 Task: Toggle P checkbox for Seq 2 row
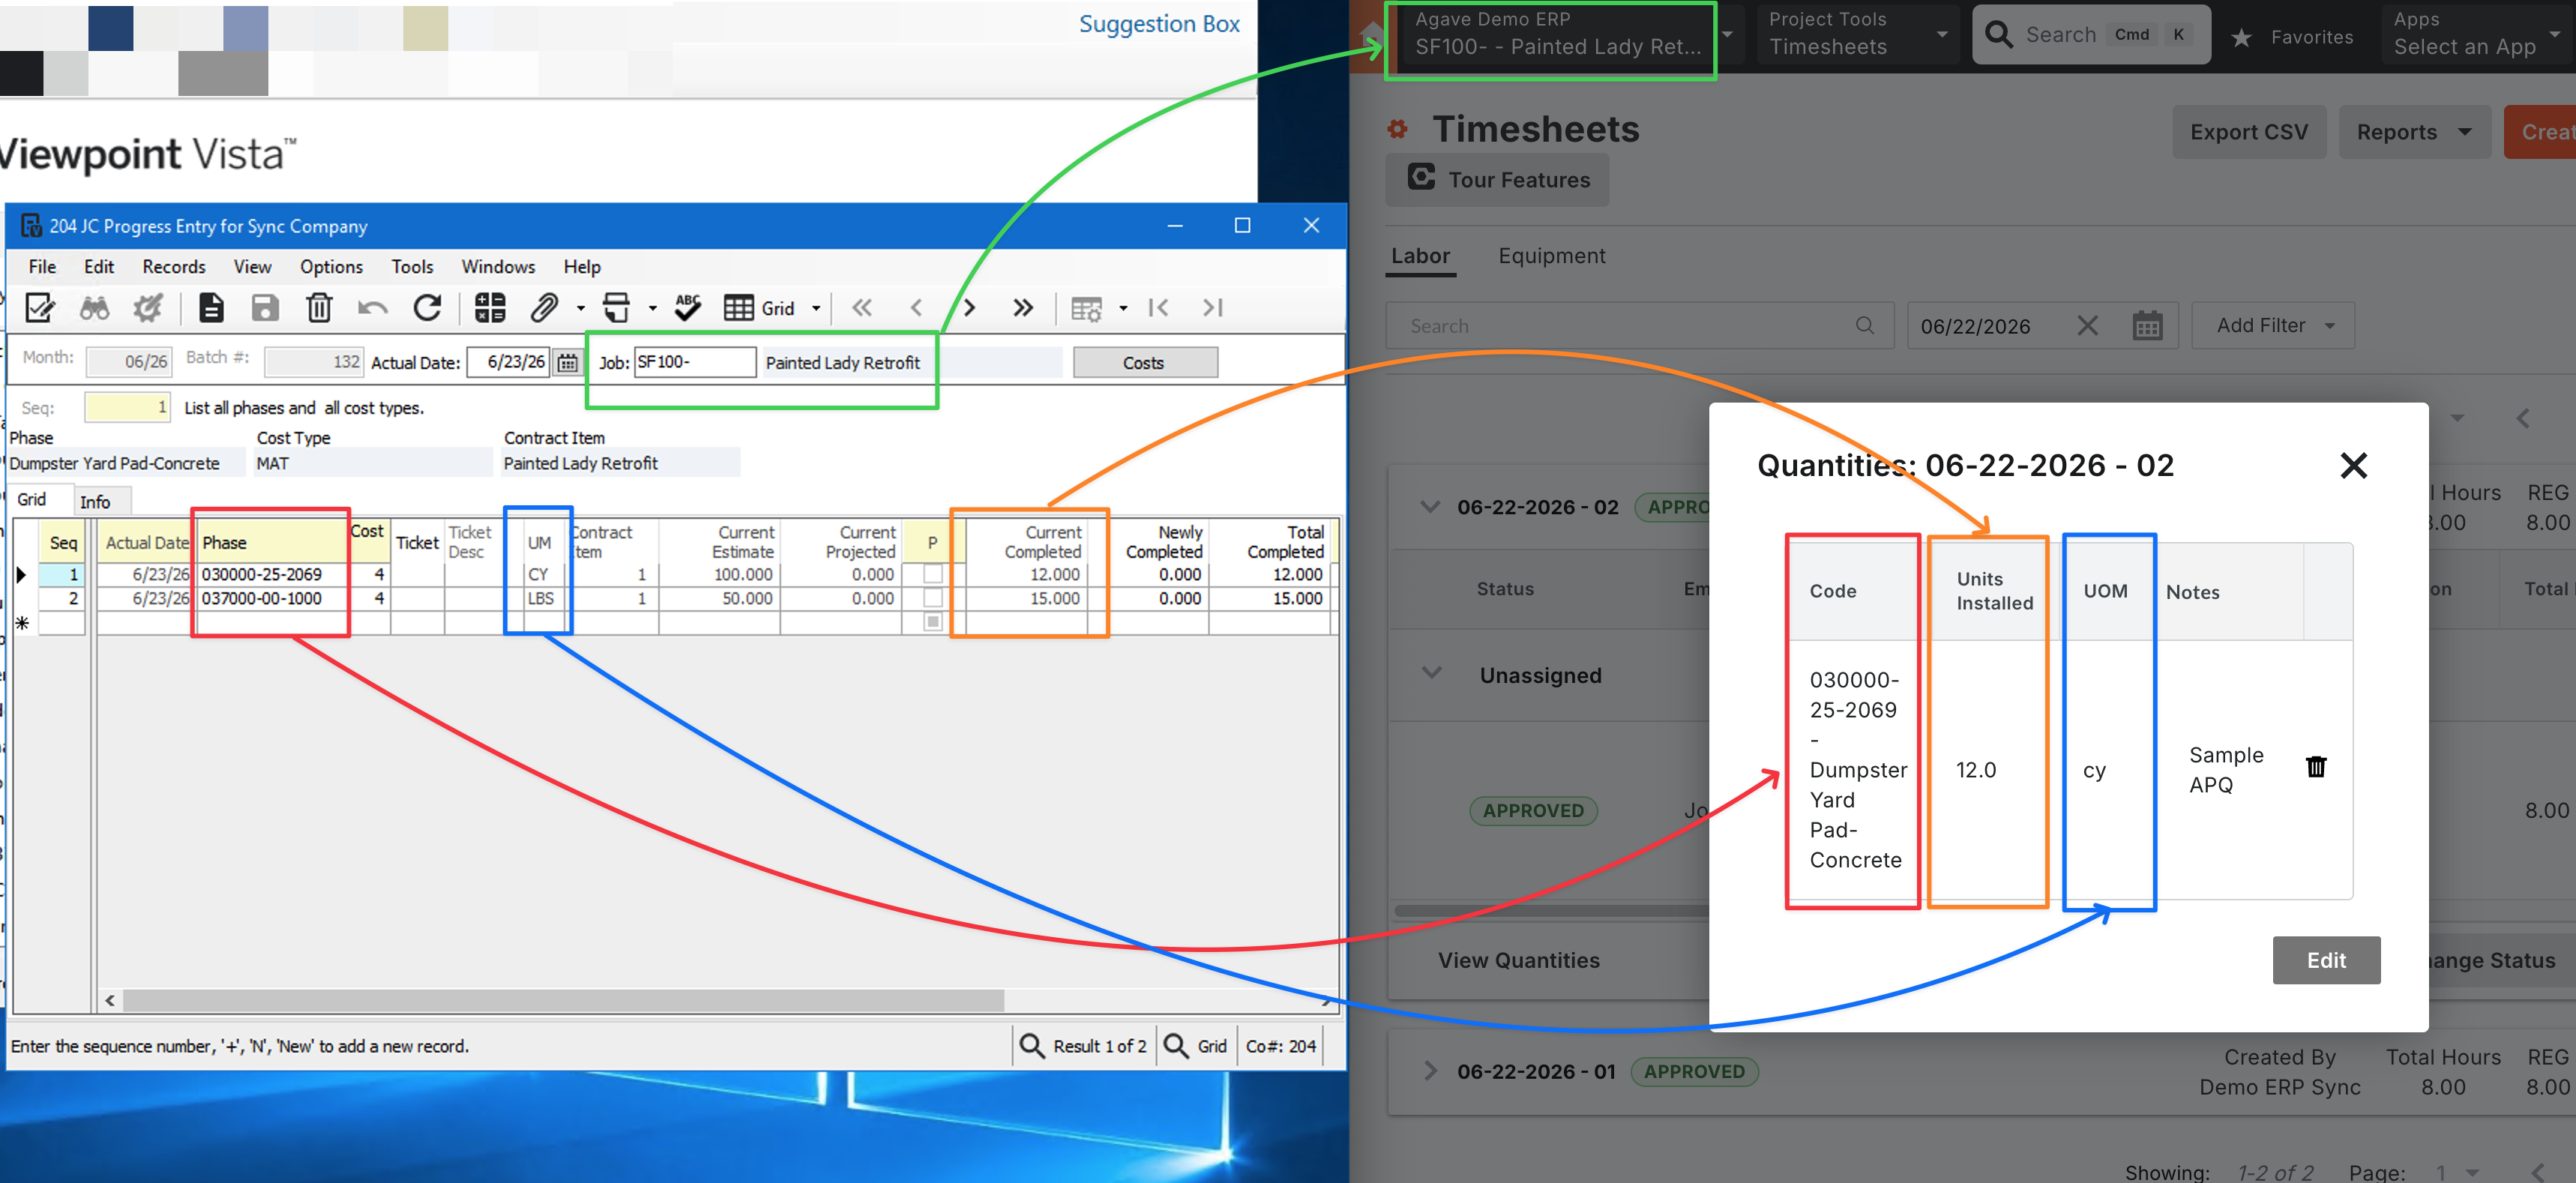pyautogui.click(x=932, y=598)
